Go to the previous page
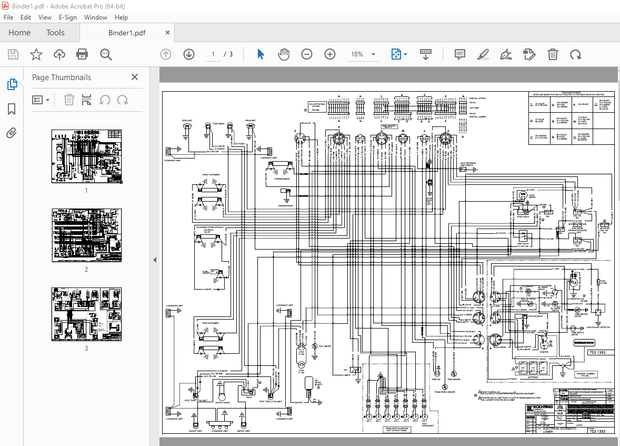Screen dimensions: 620x446 (x=166, y=54)
